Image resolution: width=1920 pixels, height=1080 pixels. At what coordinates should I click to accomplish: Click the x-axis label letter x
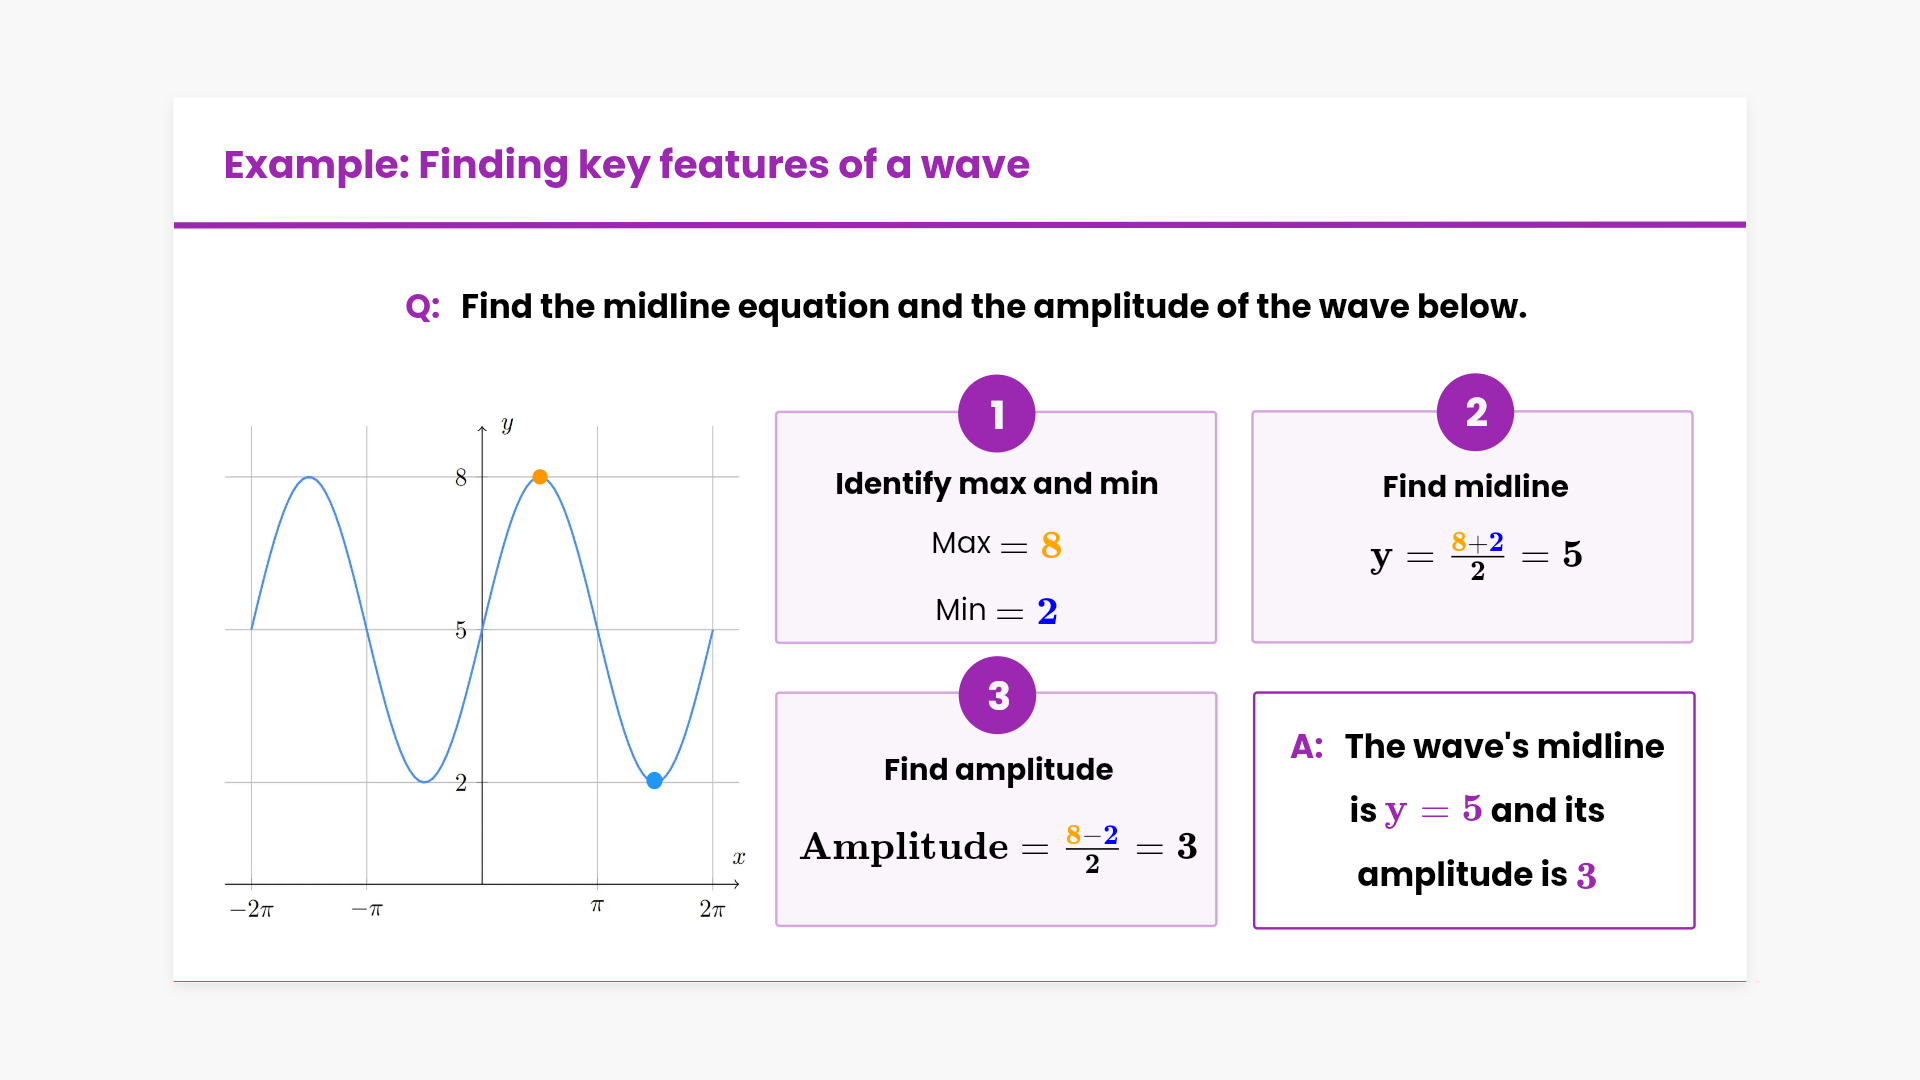coord(738,858)
